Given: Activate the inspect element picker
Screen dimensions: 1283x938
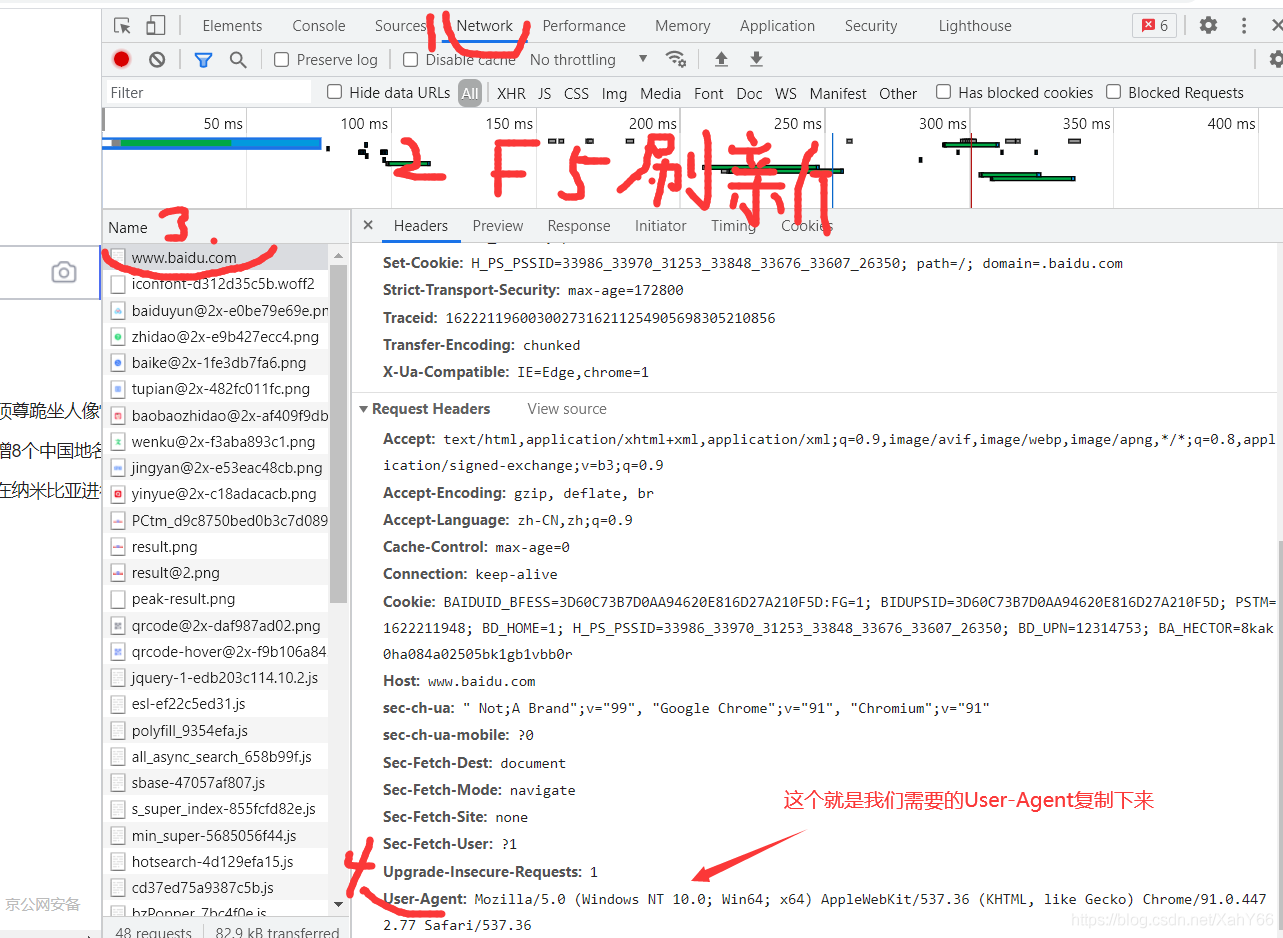Looking at the screenshot, I should pos(122,26).
